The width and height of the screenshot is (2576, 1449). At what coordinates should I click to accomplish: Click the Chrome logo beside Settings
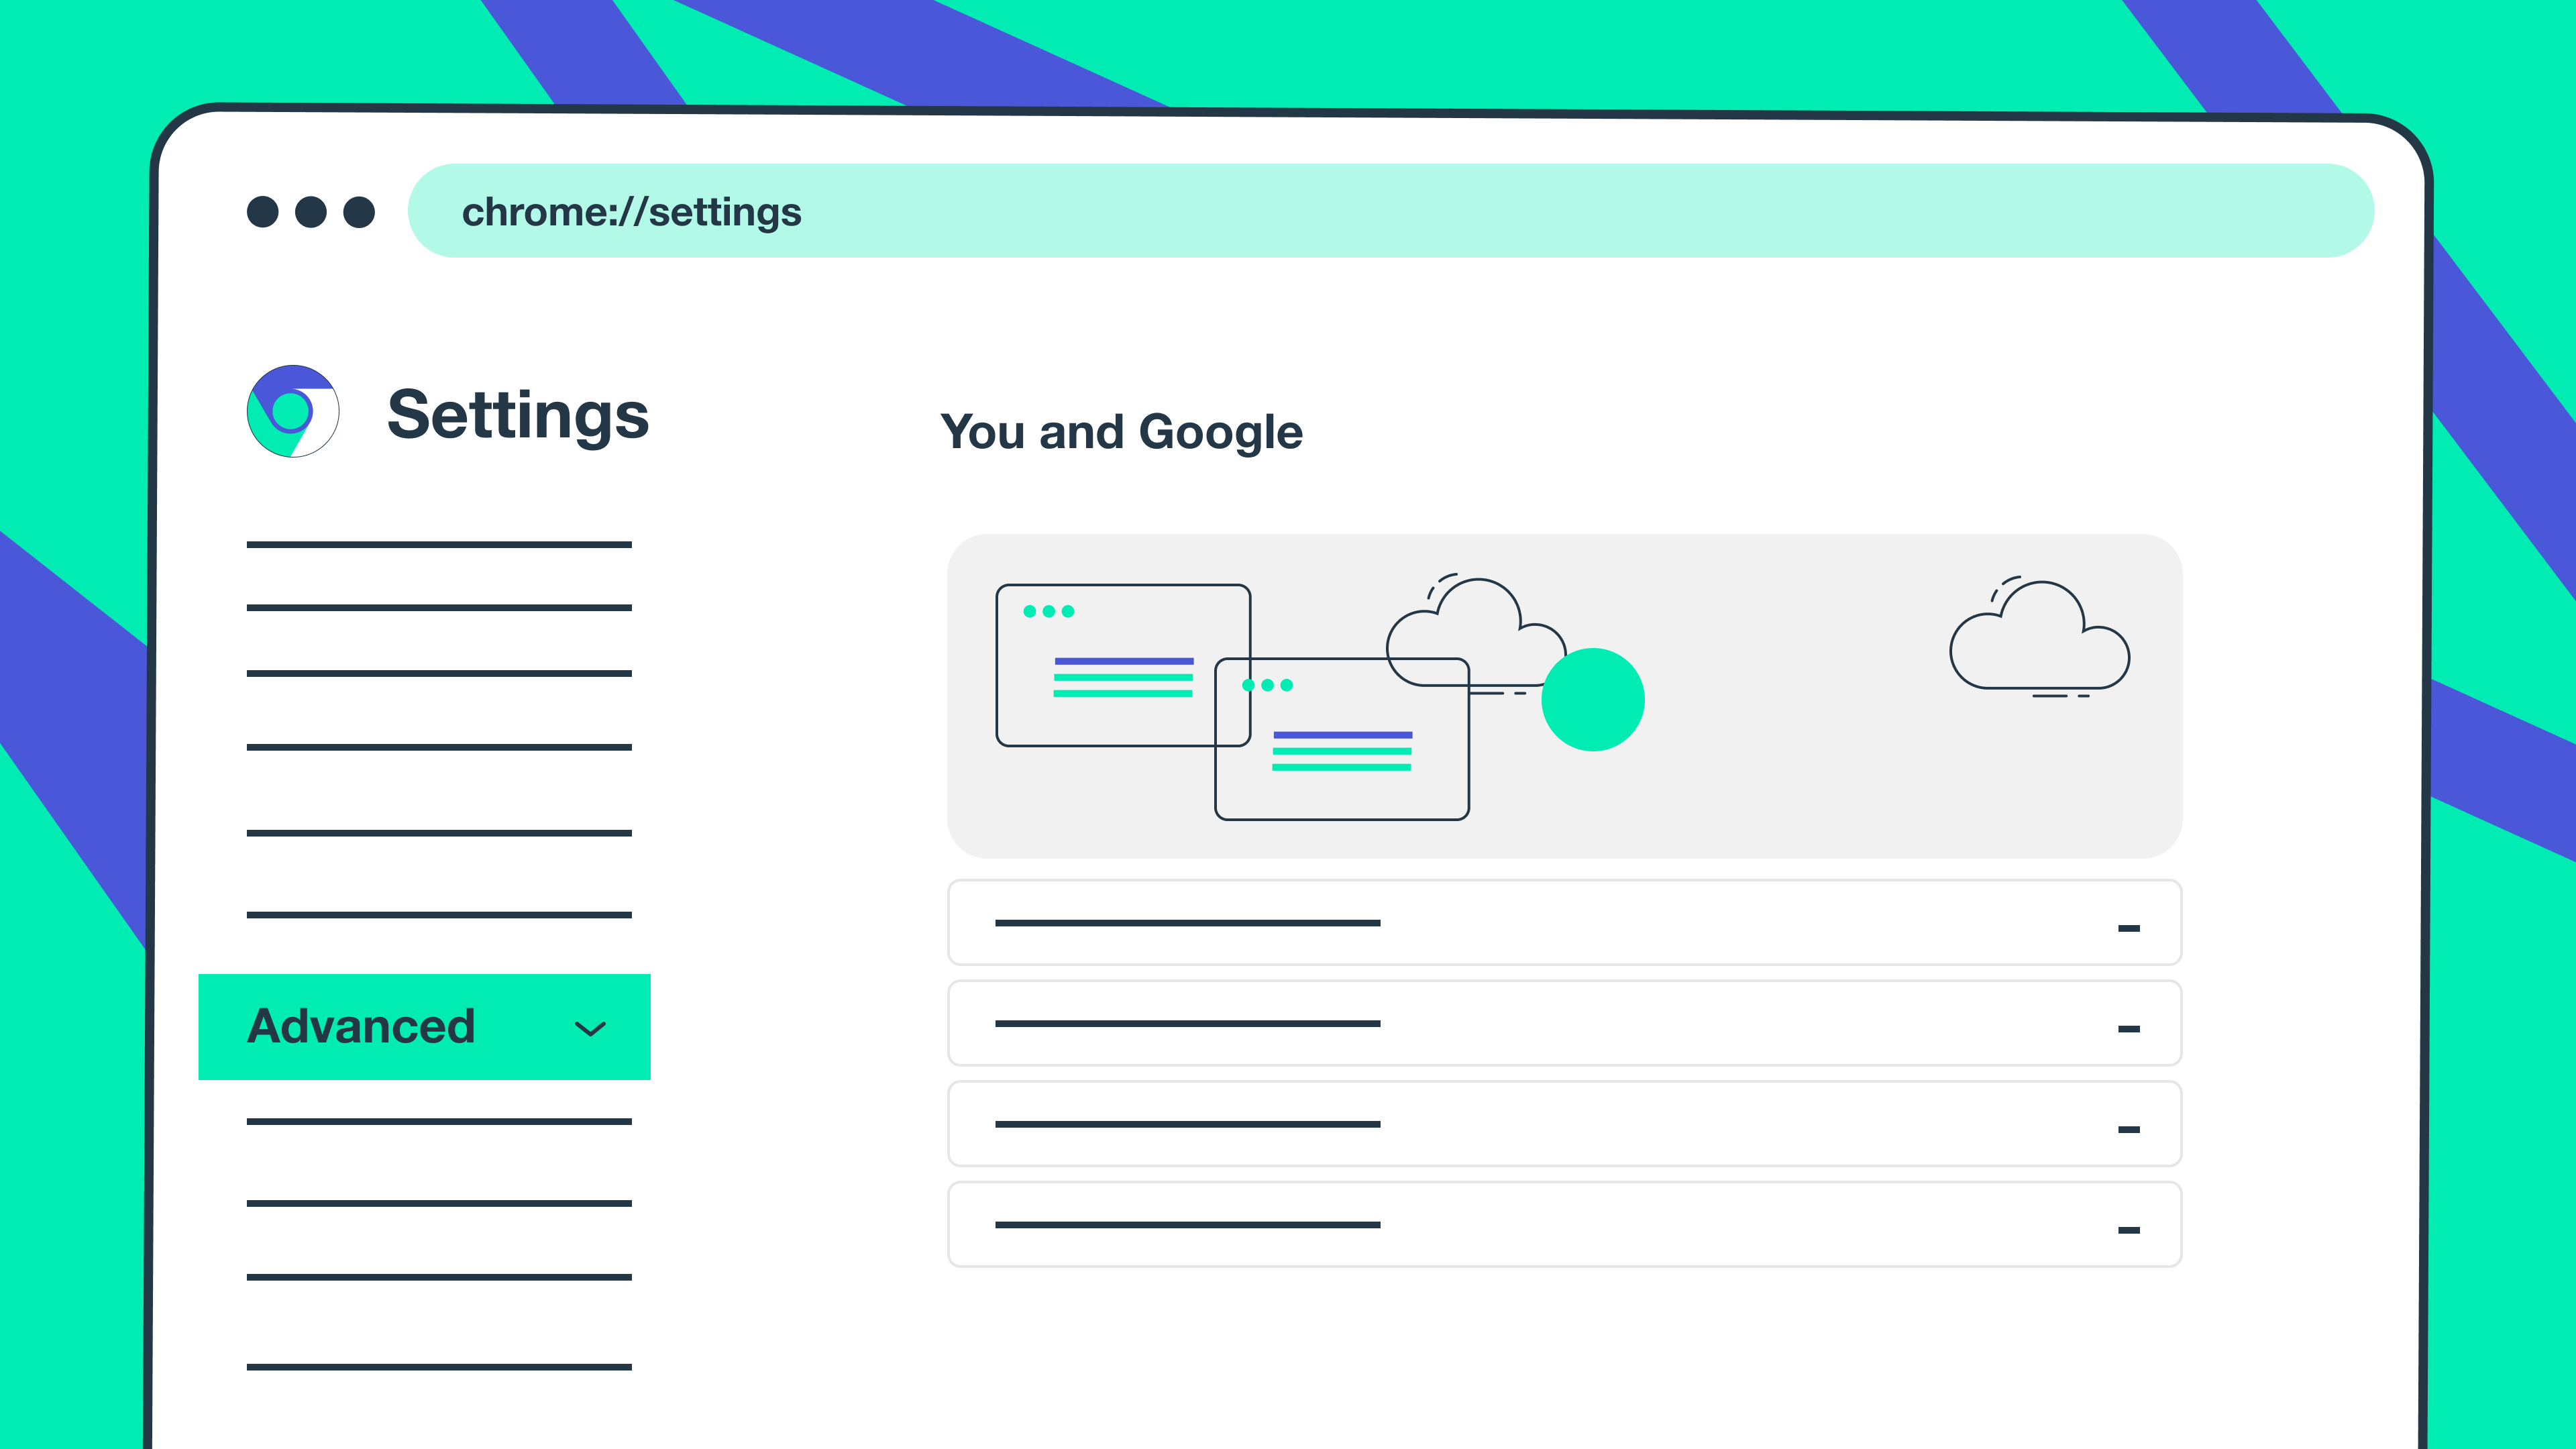pos(294,412)
